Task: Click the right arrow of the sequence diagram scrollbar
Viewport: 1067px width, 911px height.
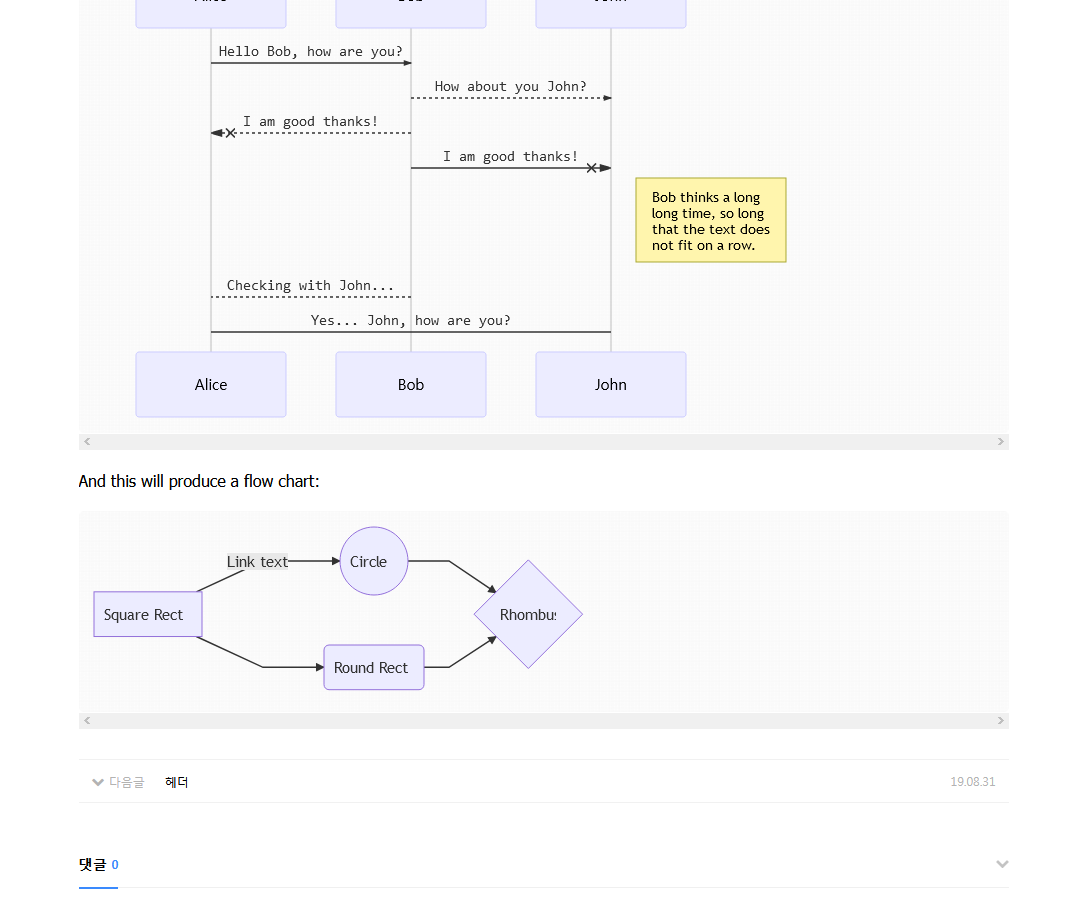Action: point(1000,441)
